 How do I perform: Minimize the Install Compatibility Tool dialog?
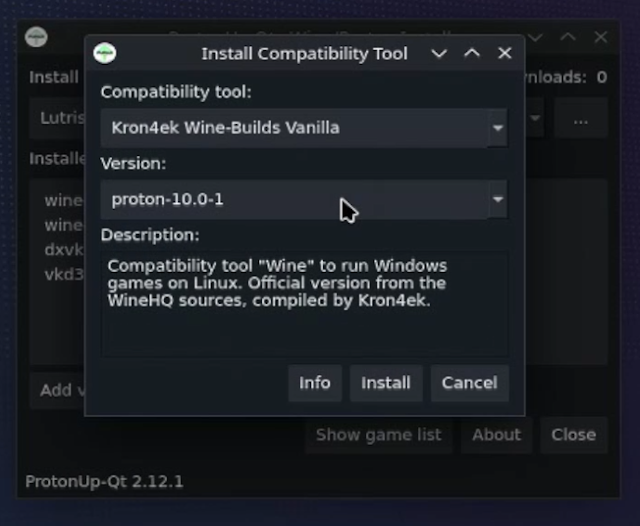coord(439,53)
